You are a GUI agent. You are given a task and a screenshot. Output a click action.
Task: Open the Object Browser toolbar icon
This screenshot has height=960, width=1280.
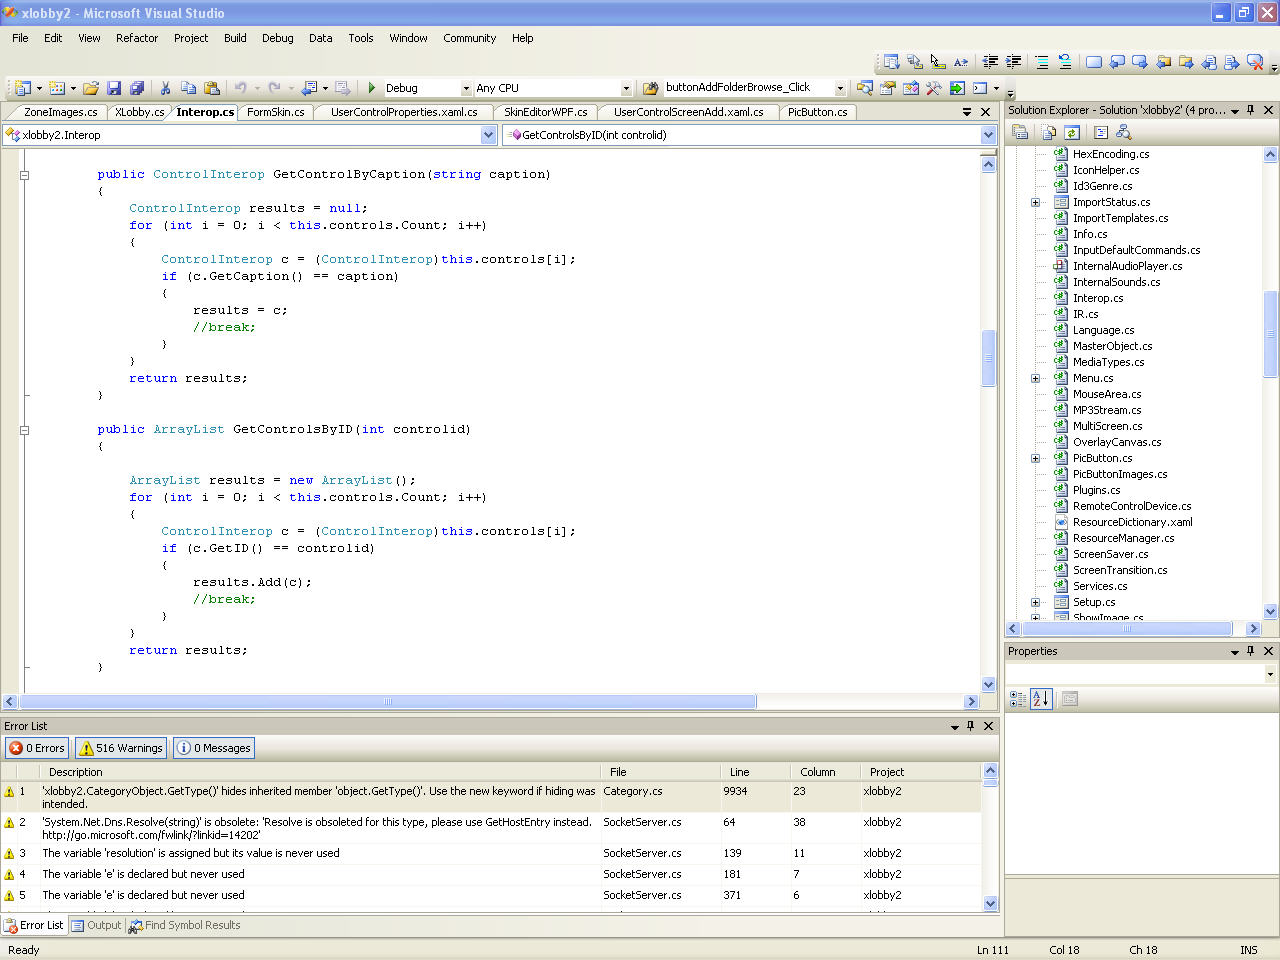point(911,88)
